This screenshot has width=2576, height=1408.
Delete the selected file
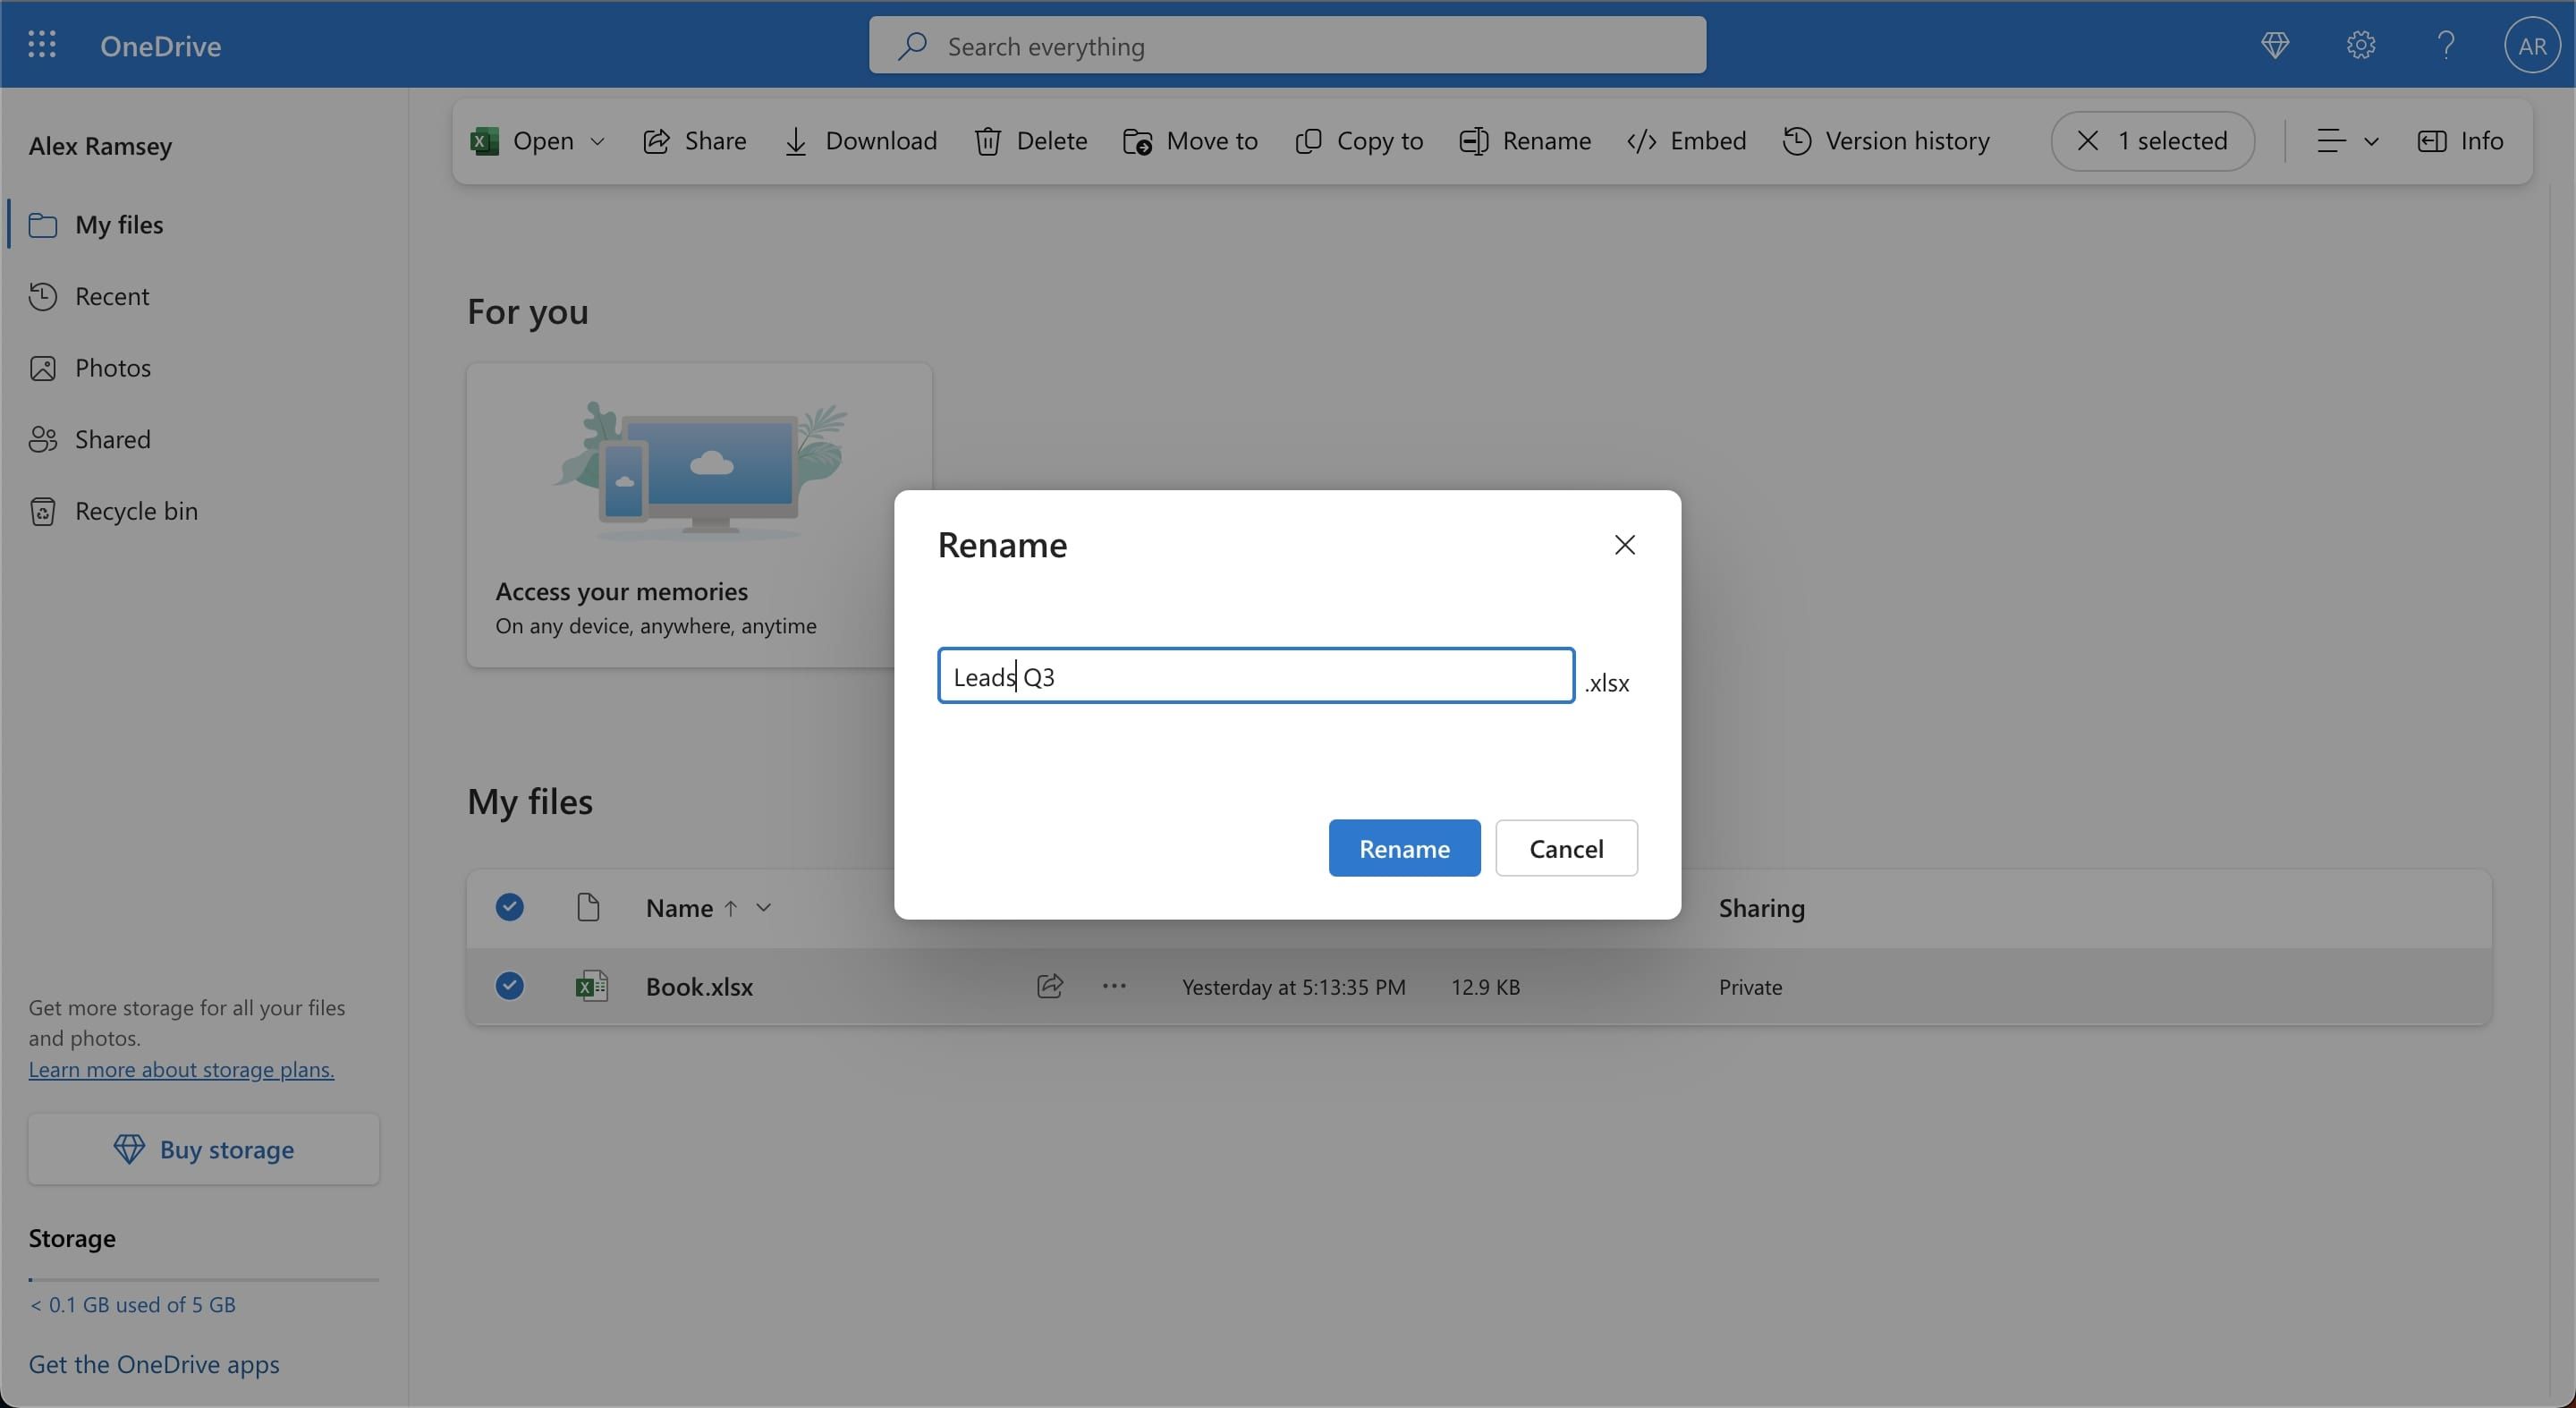[x=1030, y=141]
